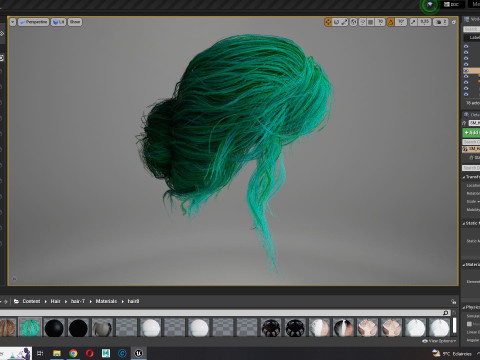Open the Lit view mode menu
This screenshot has height=360, width=480.
58,22
